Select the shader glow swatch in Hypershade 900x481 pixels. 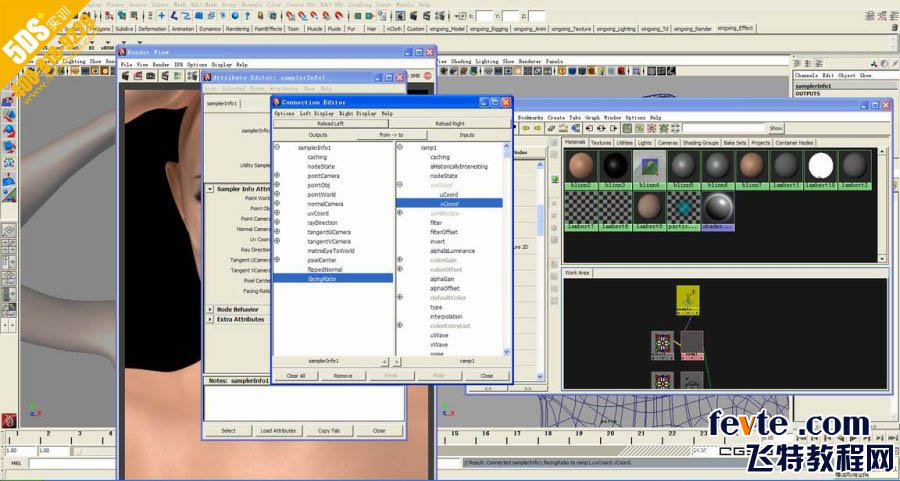click(719, 211)
